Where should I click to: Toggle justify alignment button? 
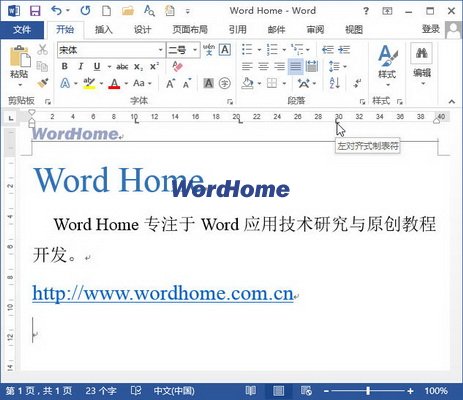click(295, 66)
